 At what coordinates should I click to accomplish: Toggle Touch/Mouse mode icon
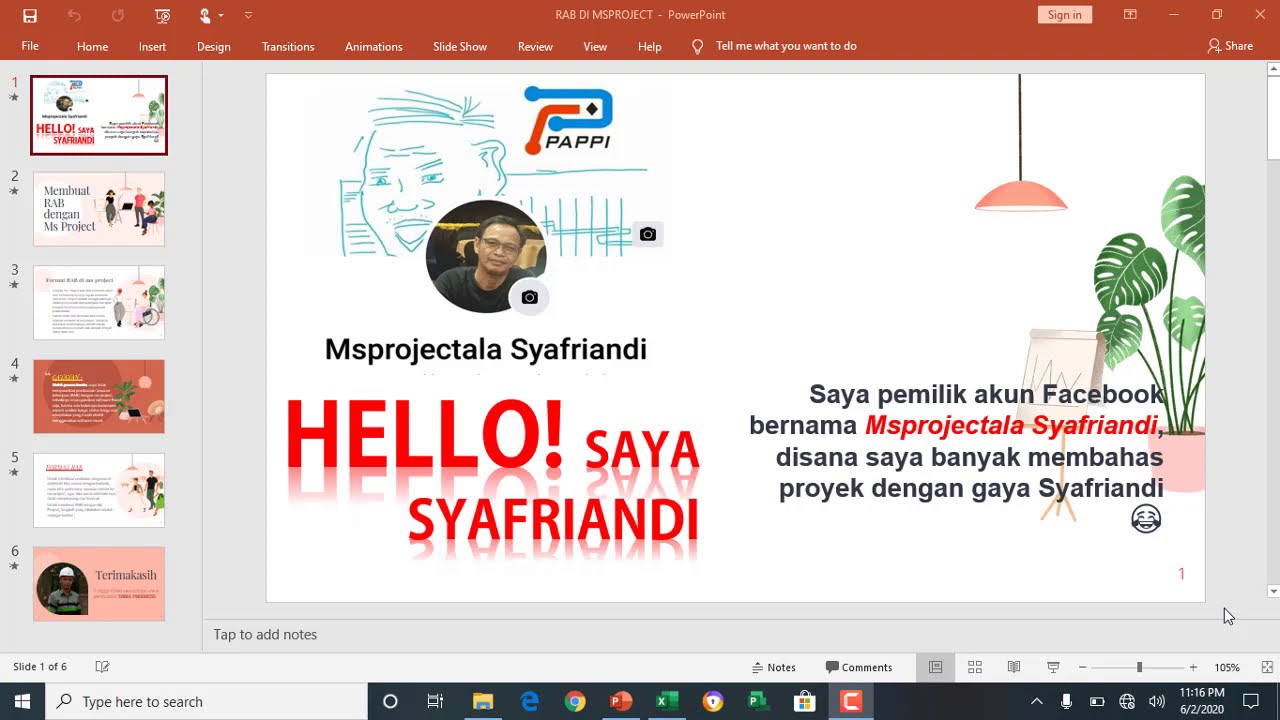click(x=205, y=15)
